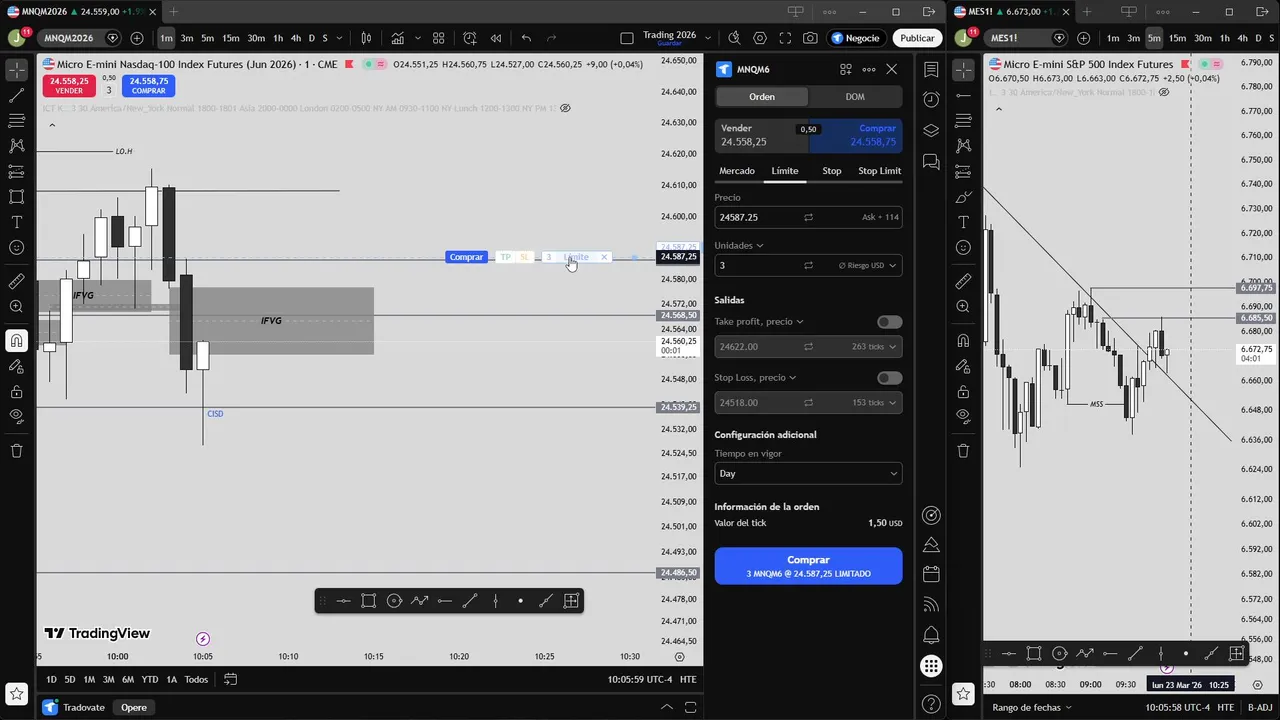Toggle lock all drawings in MNQ window

16,392
